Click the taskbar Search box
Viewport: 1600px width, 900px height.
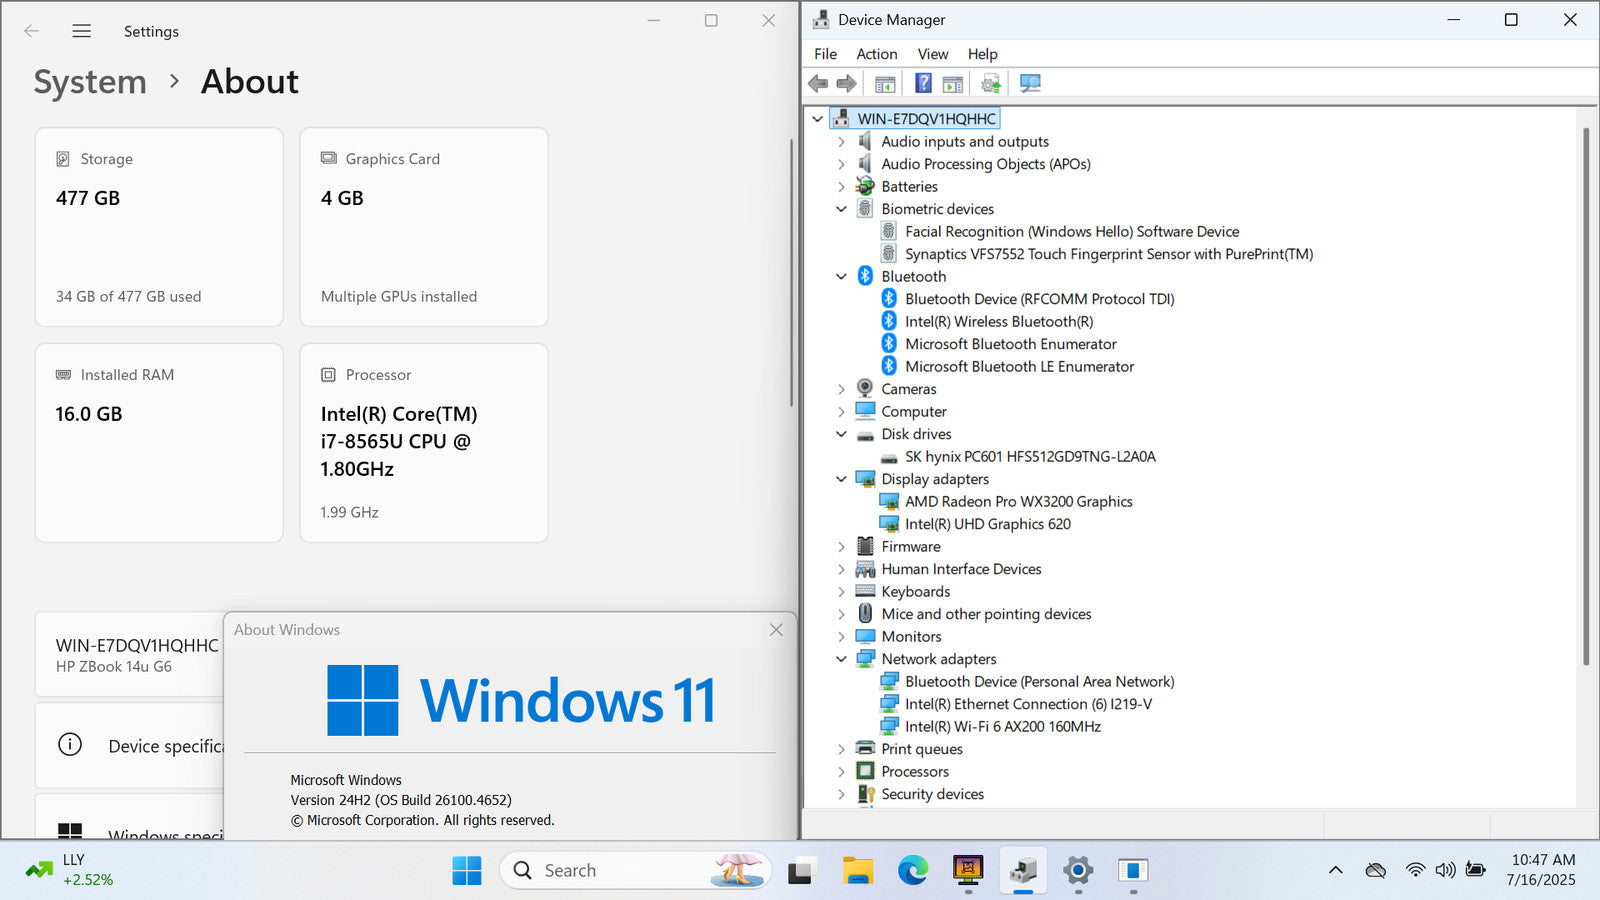click(636, 870)
